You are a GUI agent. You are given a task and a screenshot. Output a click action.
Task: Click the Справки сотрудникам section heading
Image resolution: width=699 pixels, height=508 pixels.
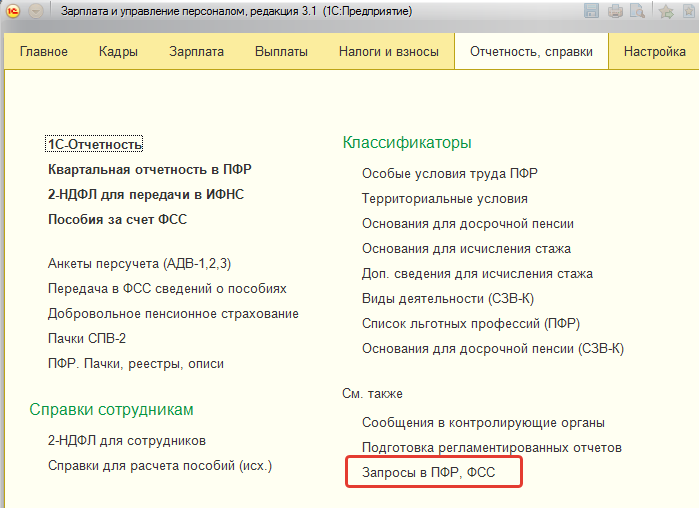111,410
